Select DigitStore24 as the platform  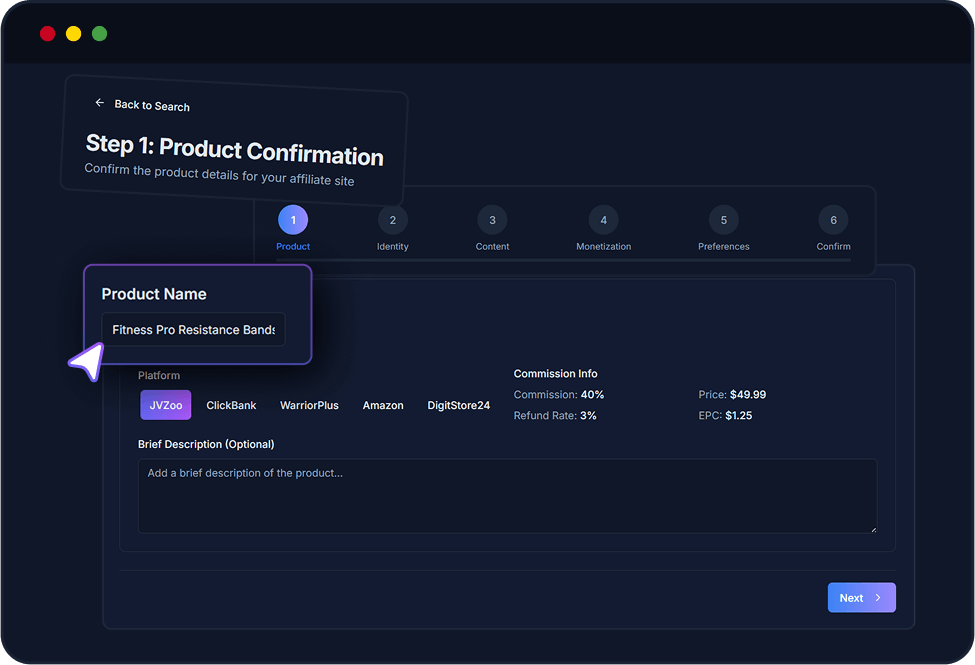458,405
